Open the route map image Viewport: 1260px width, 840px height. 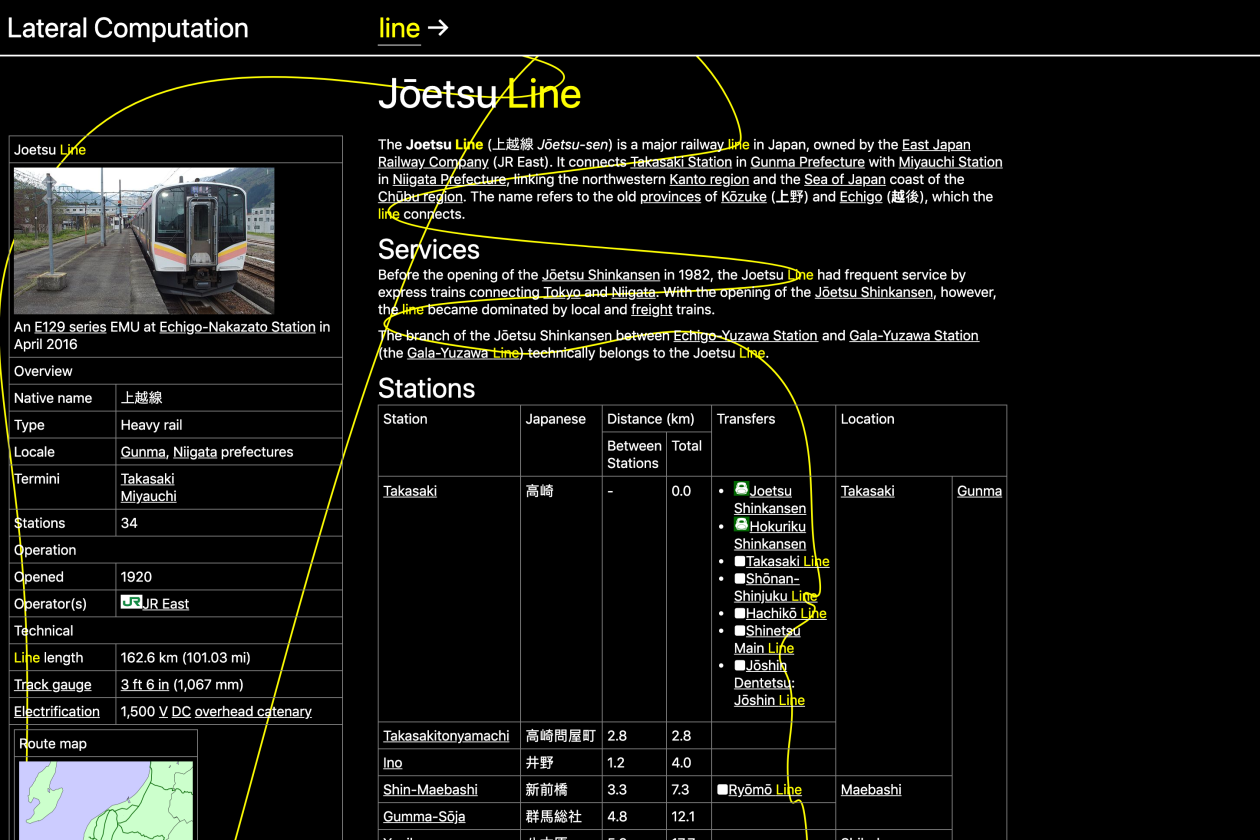pos(106,800)
